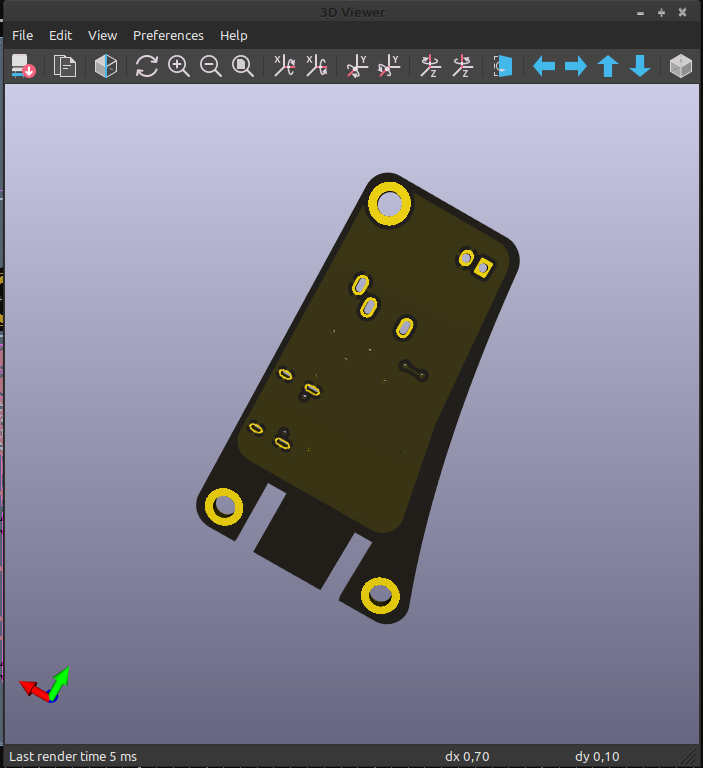Click the XYZ axis gizmo

click(45, 685)
